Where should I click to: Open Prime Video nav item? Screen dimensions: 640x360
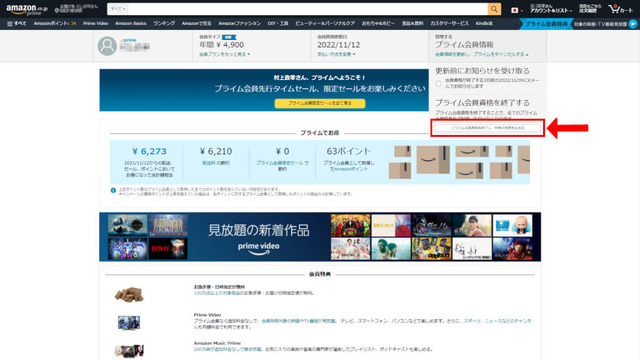(96, 24)
